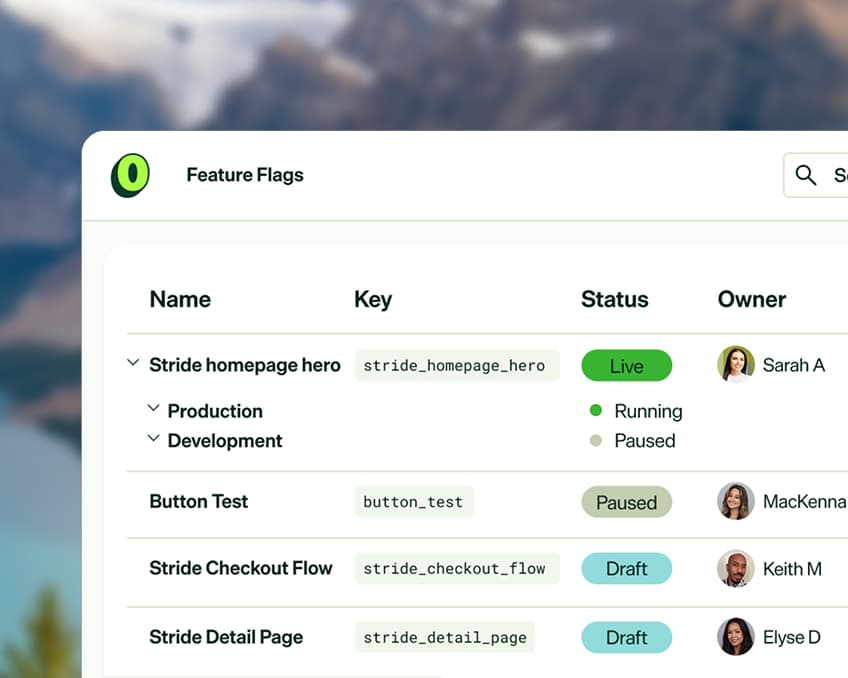
Task: Click owner name Sarah A
Action: tap(794, 365)
